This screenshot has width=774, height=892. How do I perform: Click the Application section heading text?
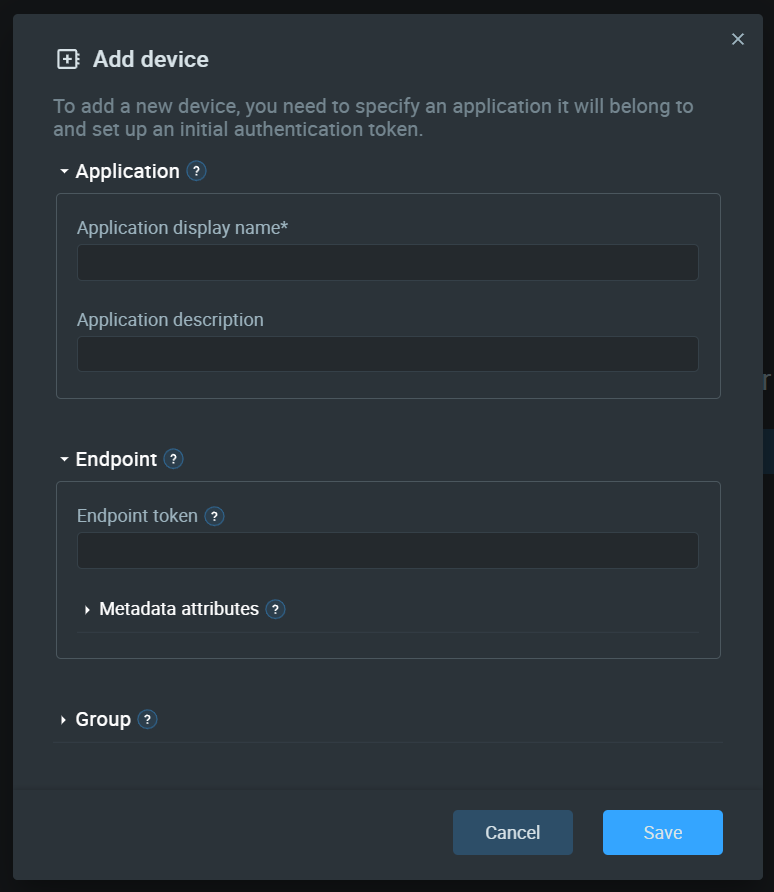(x=127, y=171)
